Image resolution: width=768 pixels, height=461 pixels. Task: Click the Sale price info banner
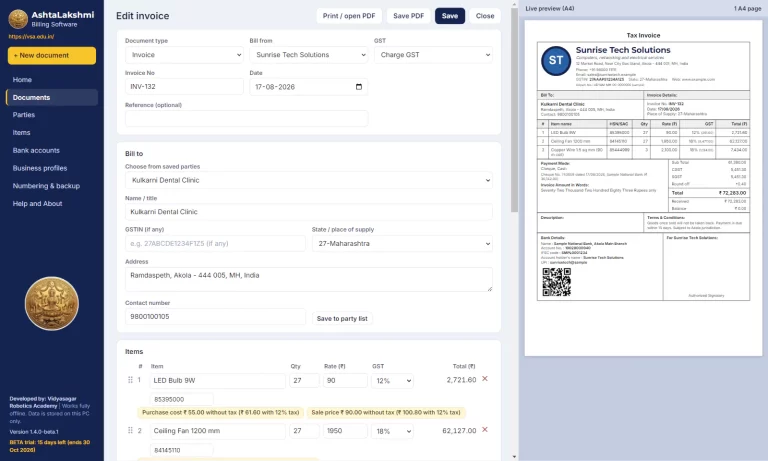386,412
